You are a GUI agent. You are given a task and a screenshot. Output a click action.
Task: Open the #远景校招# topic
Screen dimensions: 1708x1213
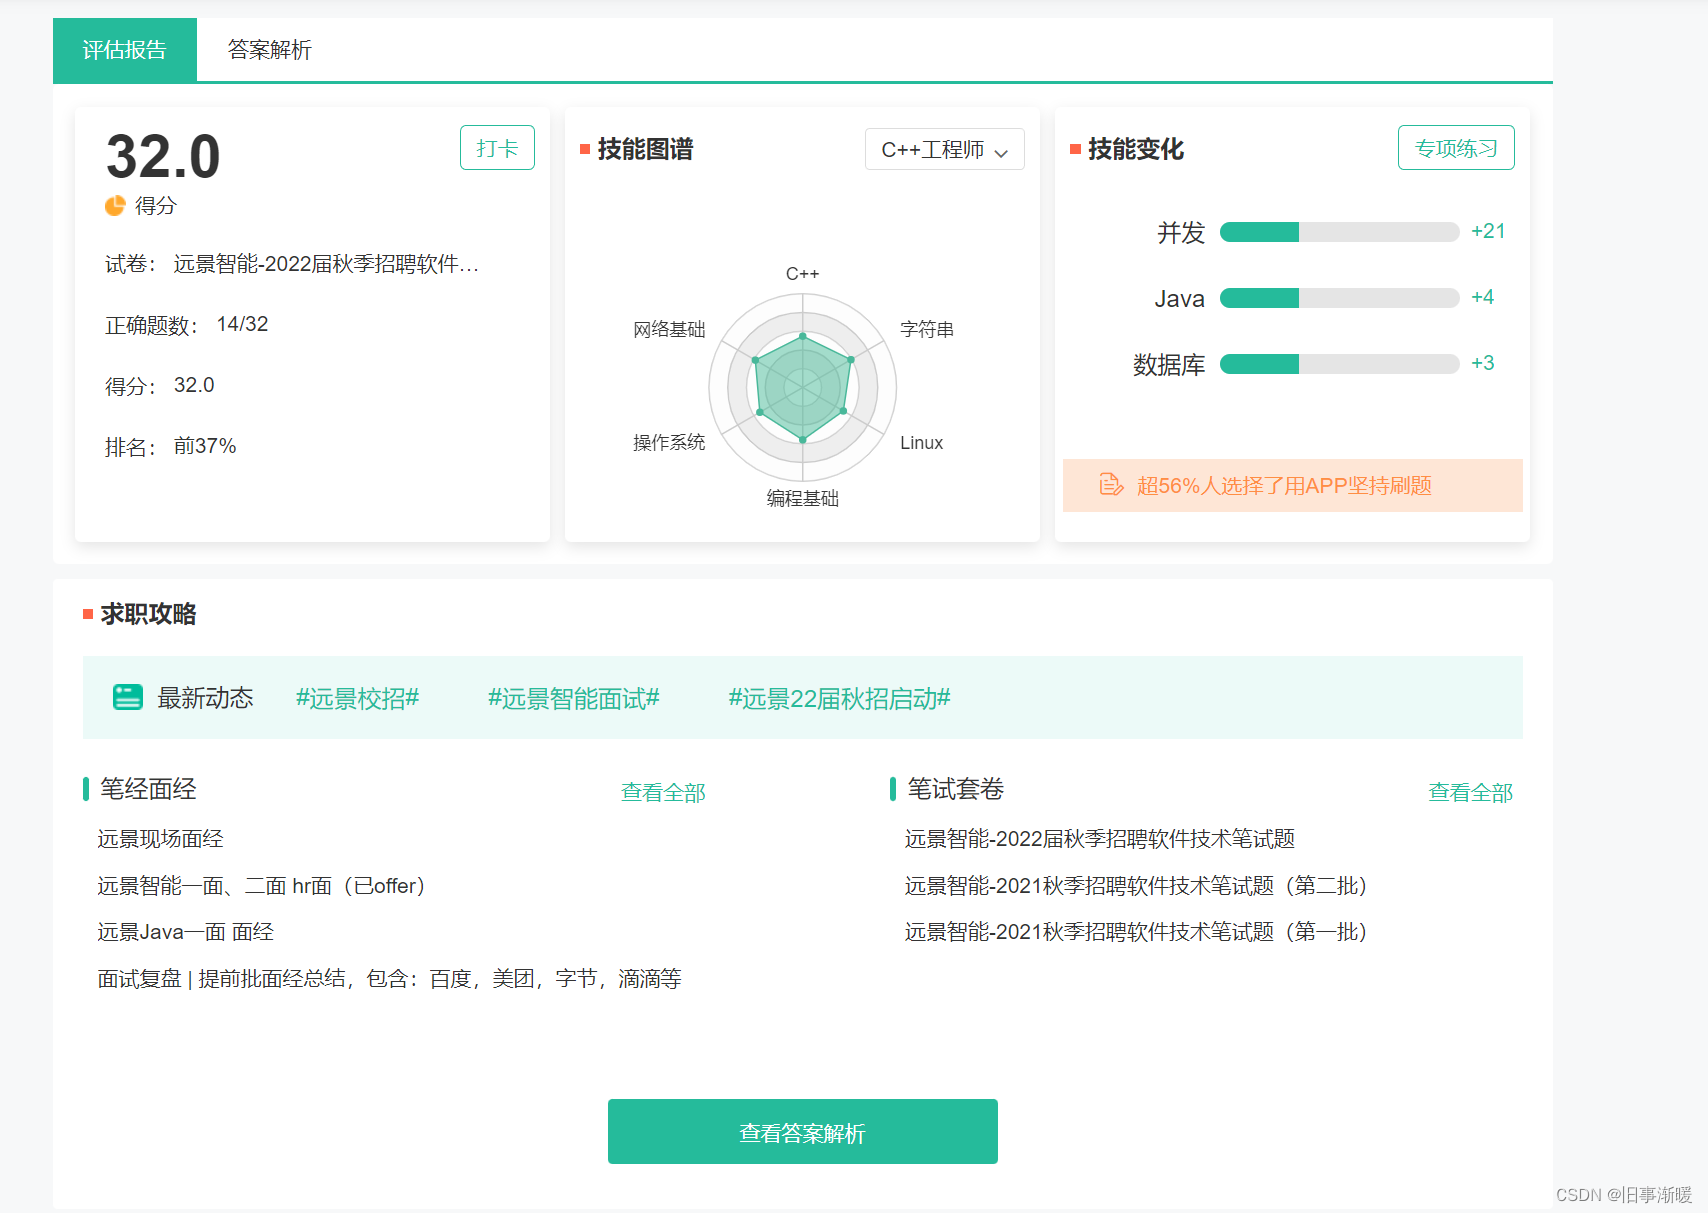click(357, 698)
